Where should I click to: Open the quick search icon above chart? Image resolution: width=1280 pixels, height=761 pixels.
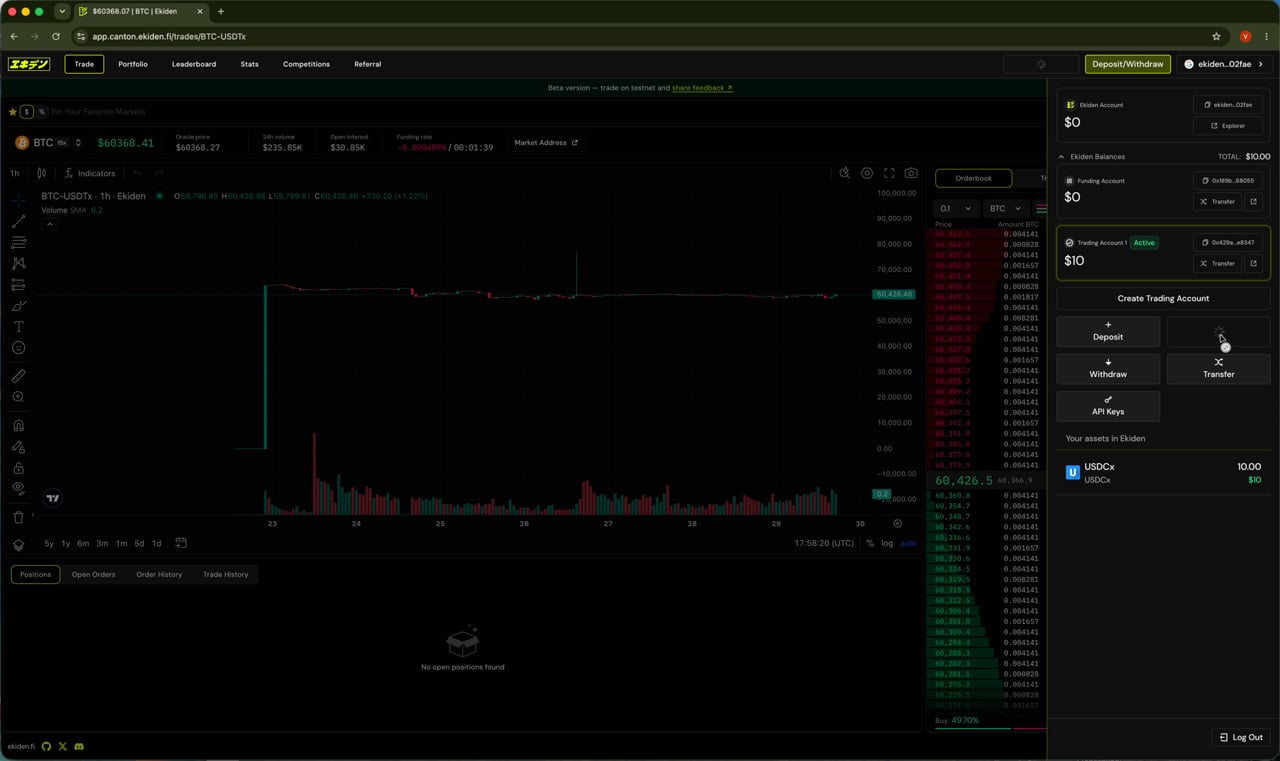click(845, 173)
